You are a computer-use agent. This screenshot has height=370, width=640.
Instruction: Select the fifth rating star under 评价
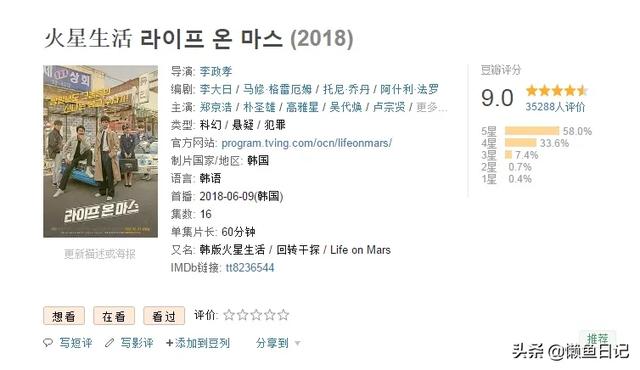pos(283,315)
